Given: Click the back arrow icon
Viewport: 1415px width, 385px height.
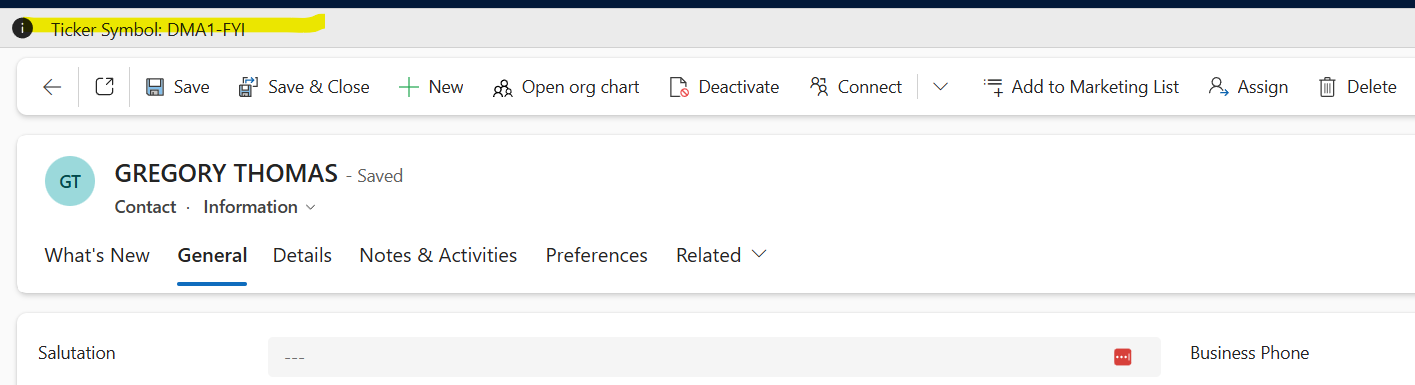Looking at the screenshot, I should 52,87.
